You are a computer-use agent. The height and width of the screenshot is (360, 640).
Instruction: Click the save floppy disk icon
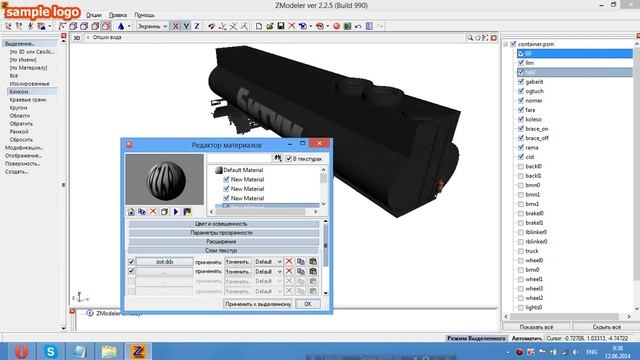(x=281, y=26)
